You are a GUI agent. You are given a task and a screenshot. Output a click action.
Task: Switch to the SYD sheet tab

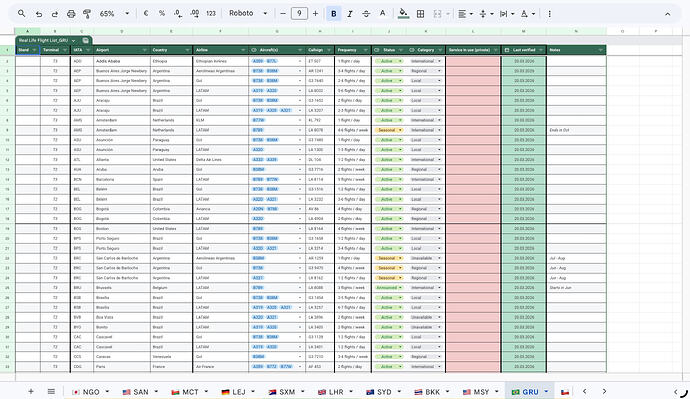pyautogui.click(x=384, y=392)
